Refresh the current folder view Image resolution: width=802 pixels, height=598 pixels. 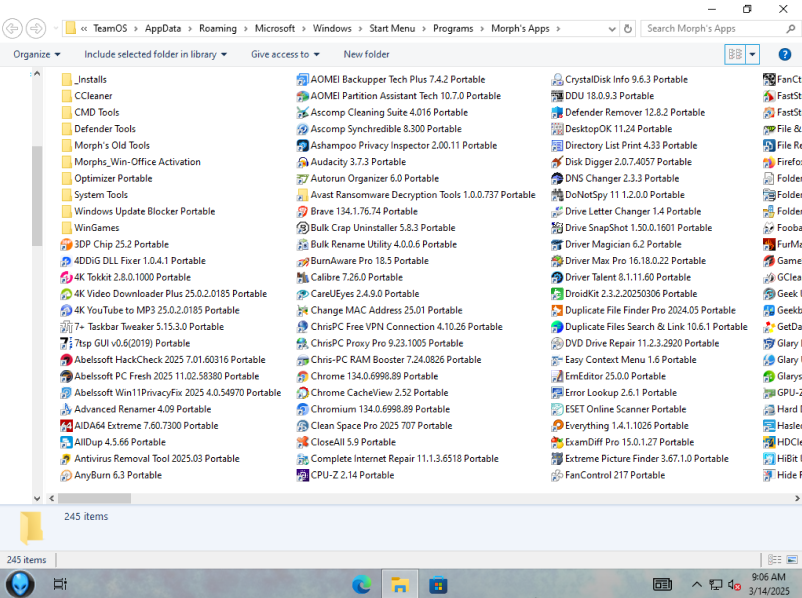pos(628,29)
